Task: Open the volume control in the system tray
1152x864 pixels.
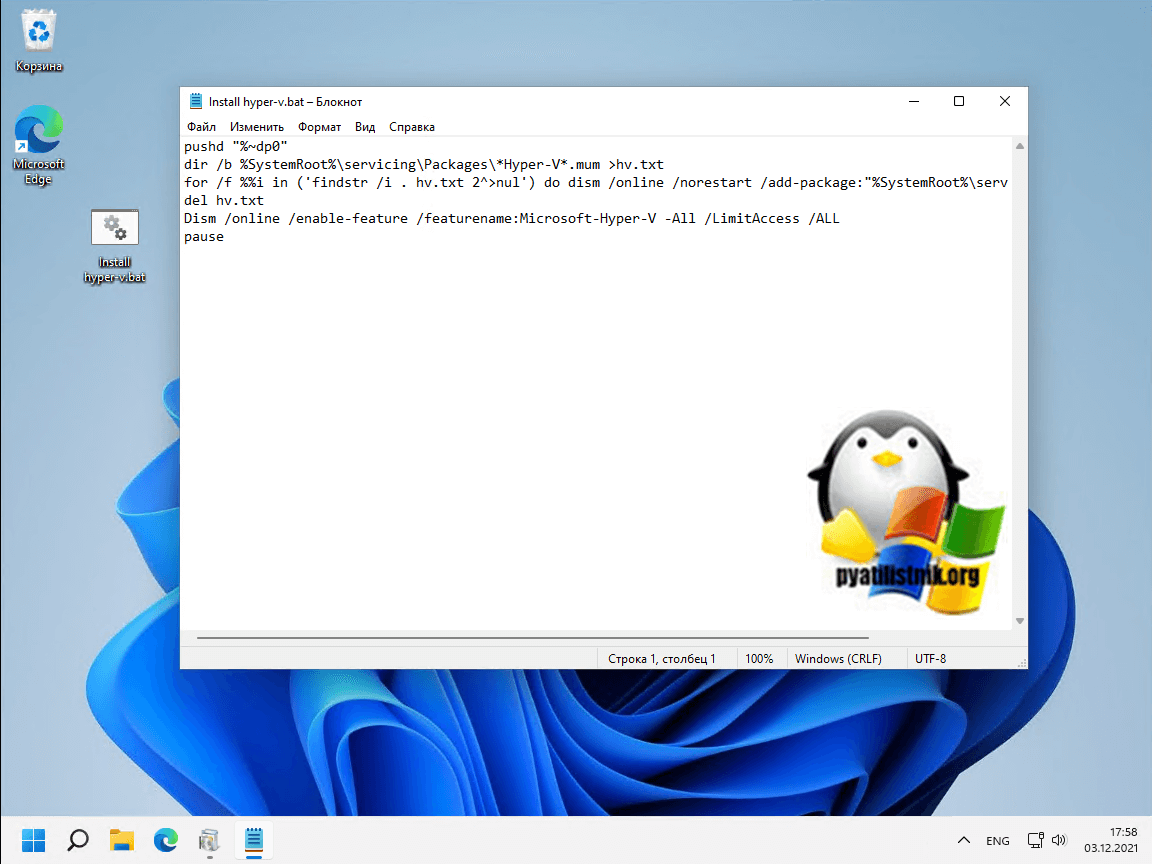Action: 1060,841
